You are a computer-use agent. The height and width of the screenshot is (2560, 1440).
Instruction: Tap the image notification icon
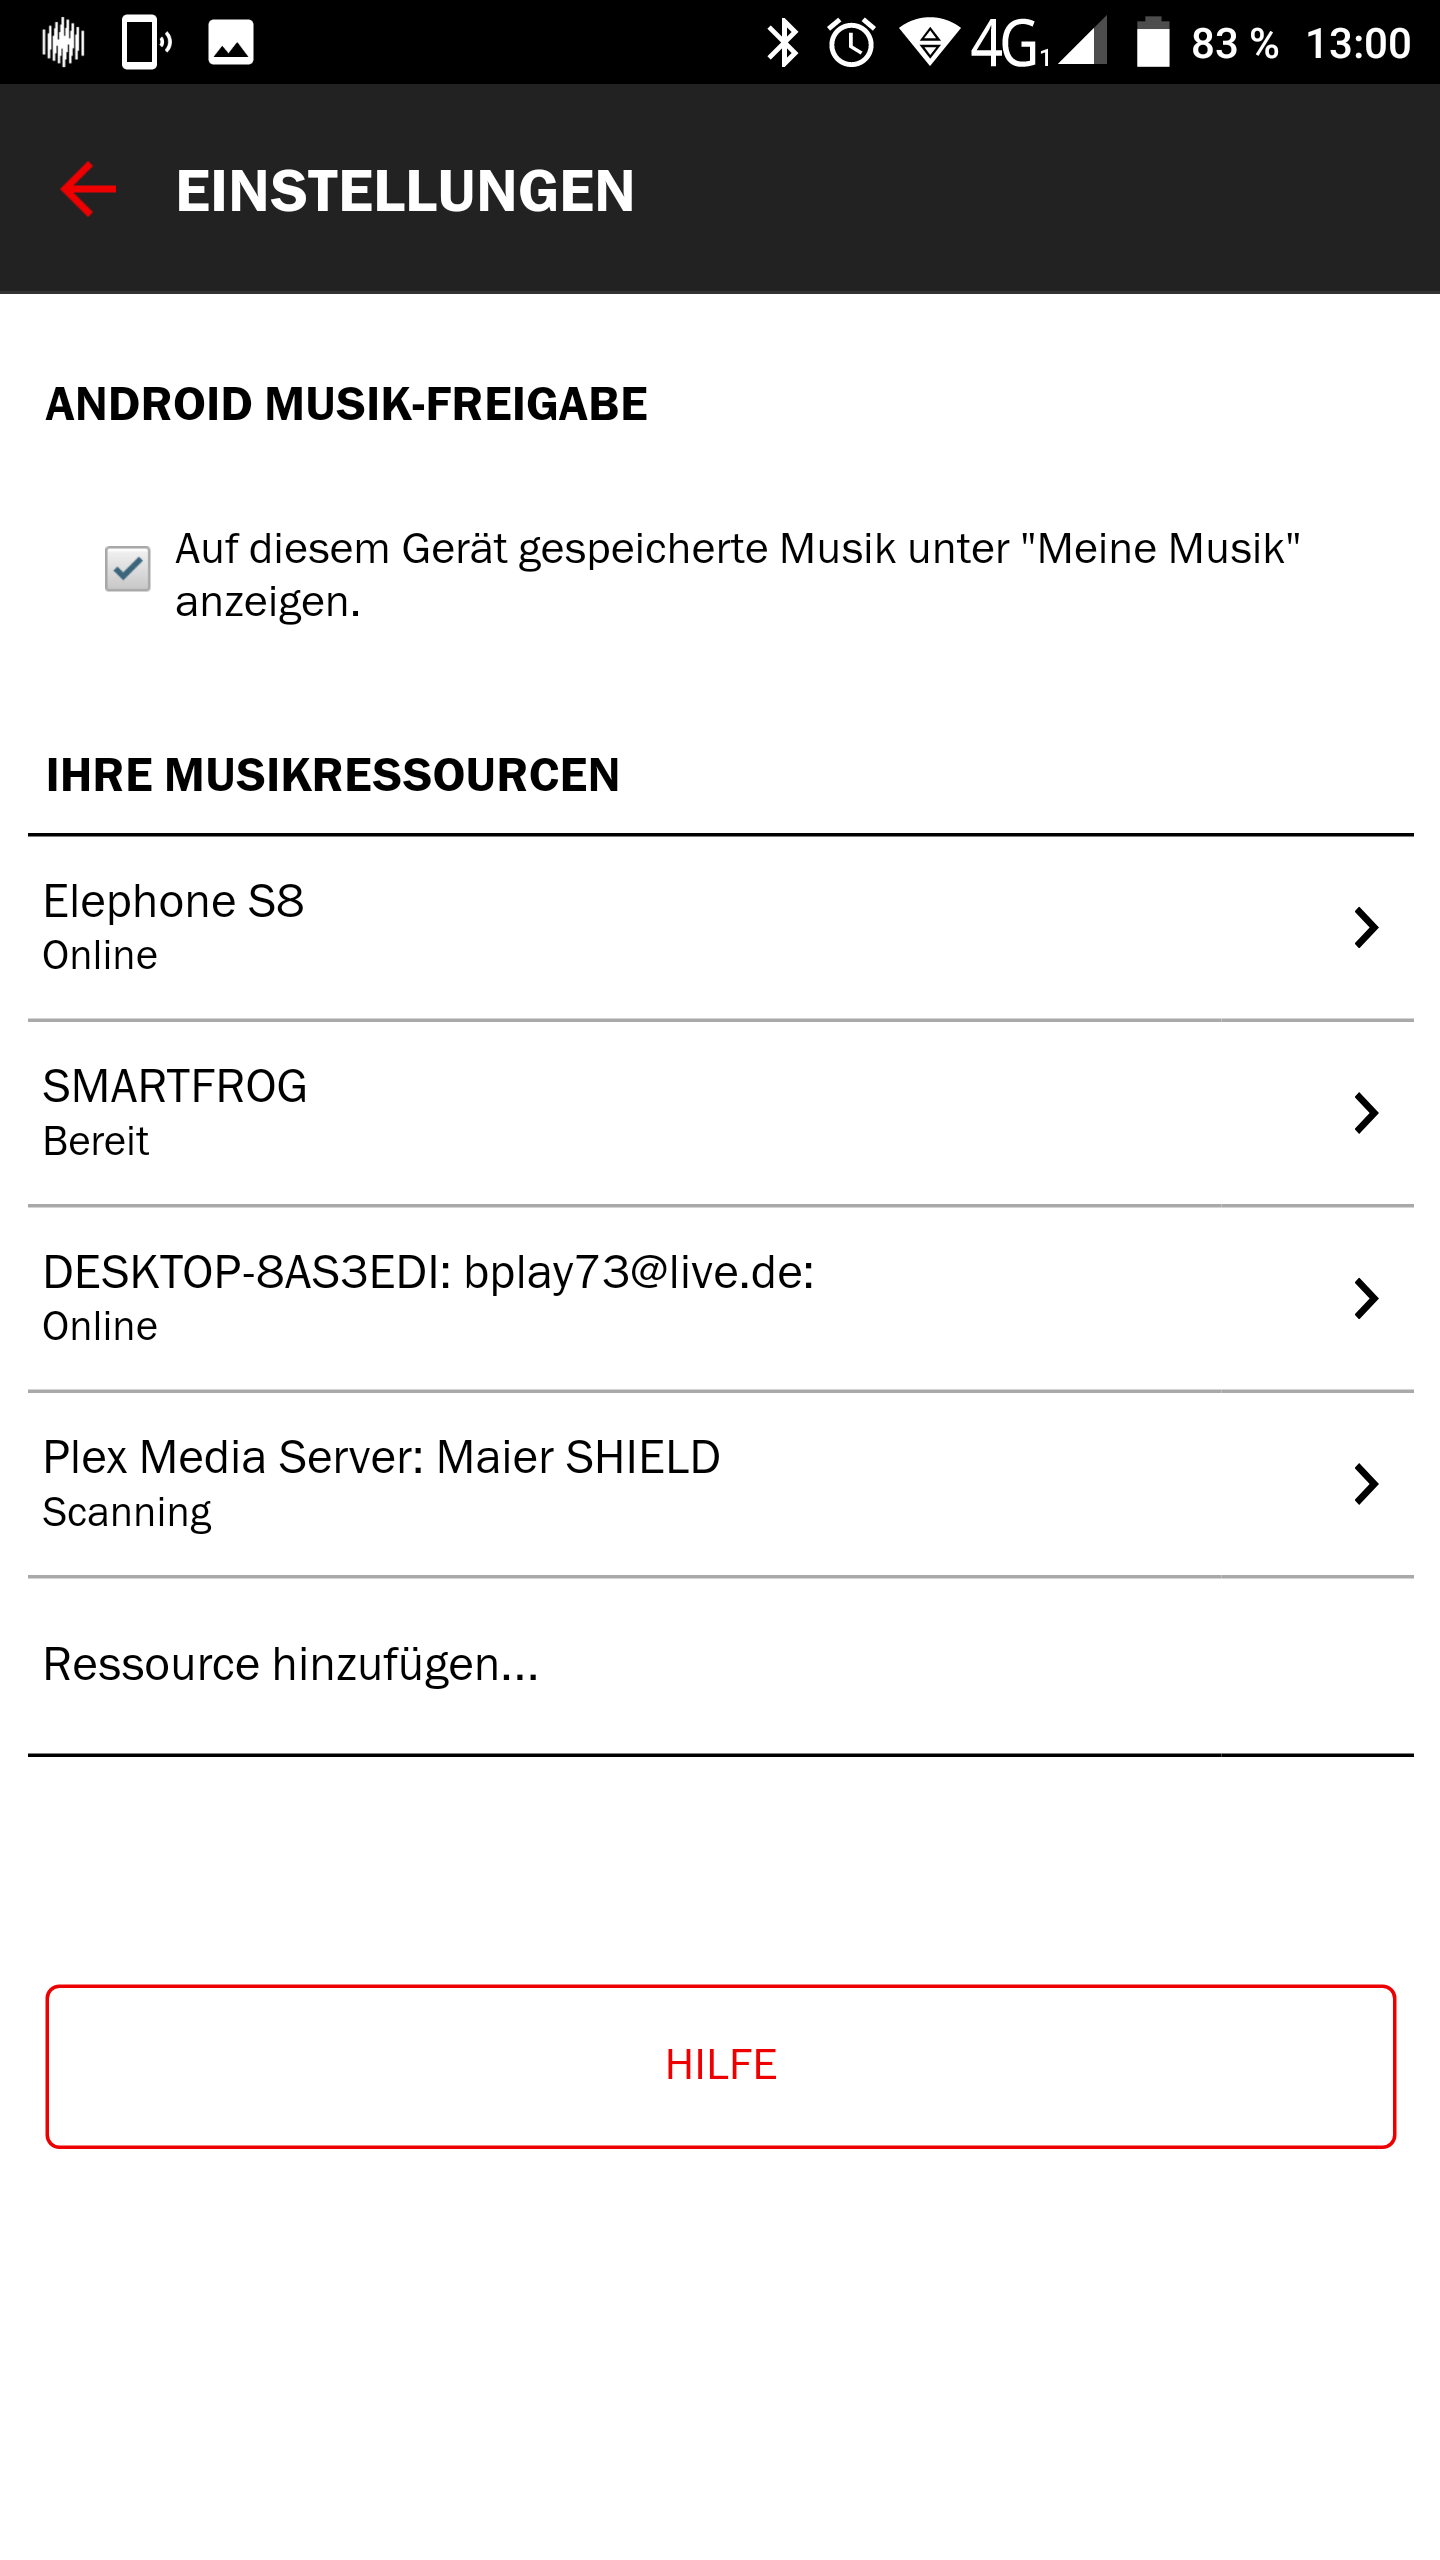(231, 44)
